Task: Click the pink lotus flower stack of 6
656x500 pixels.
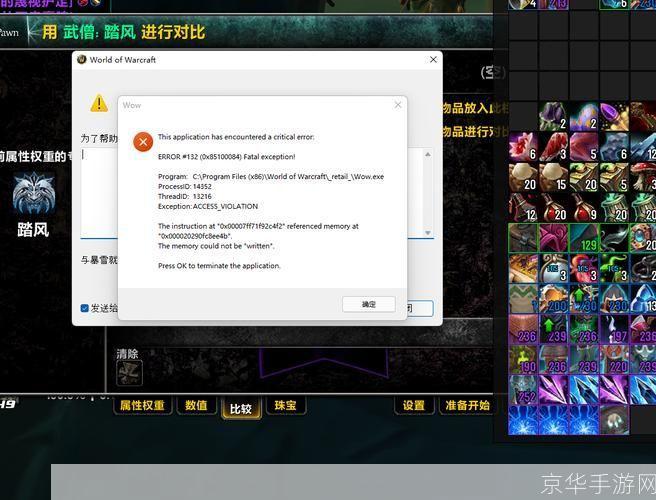Action: 523,147
